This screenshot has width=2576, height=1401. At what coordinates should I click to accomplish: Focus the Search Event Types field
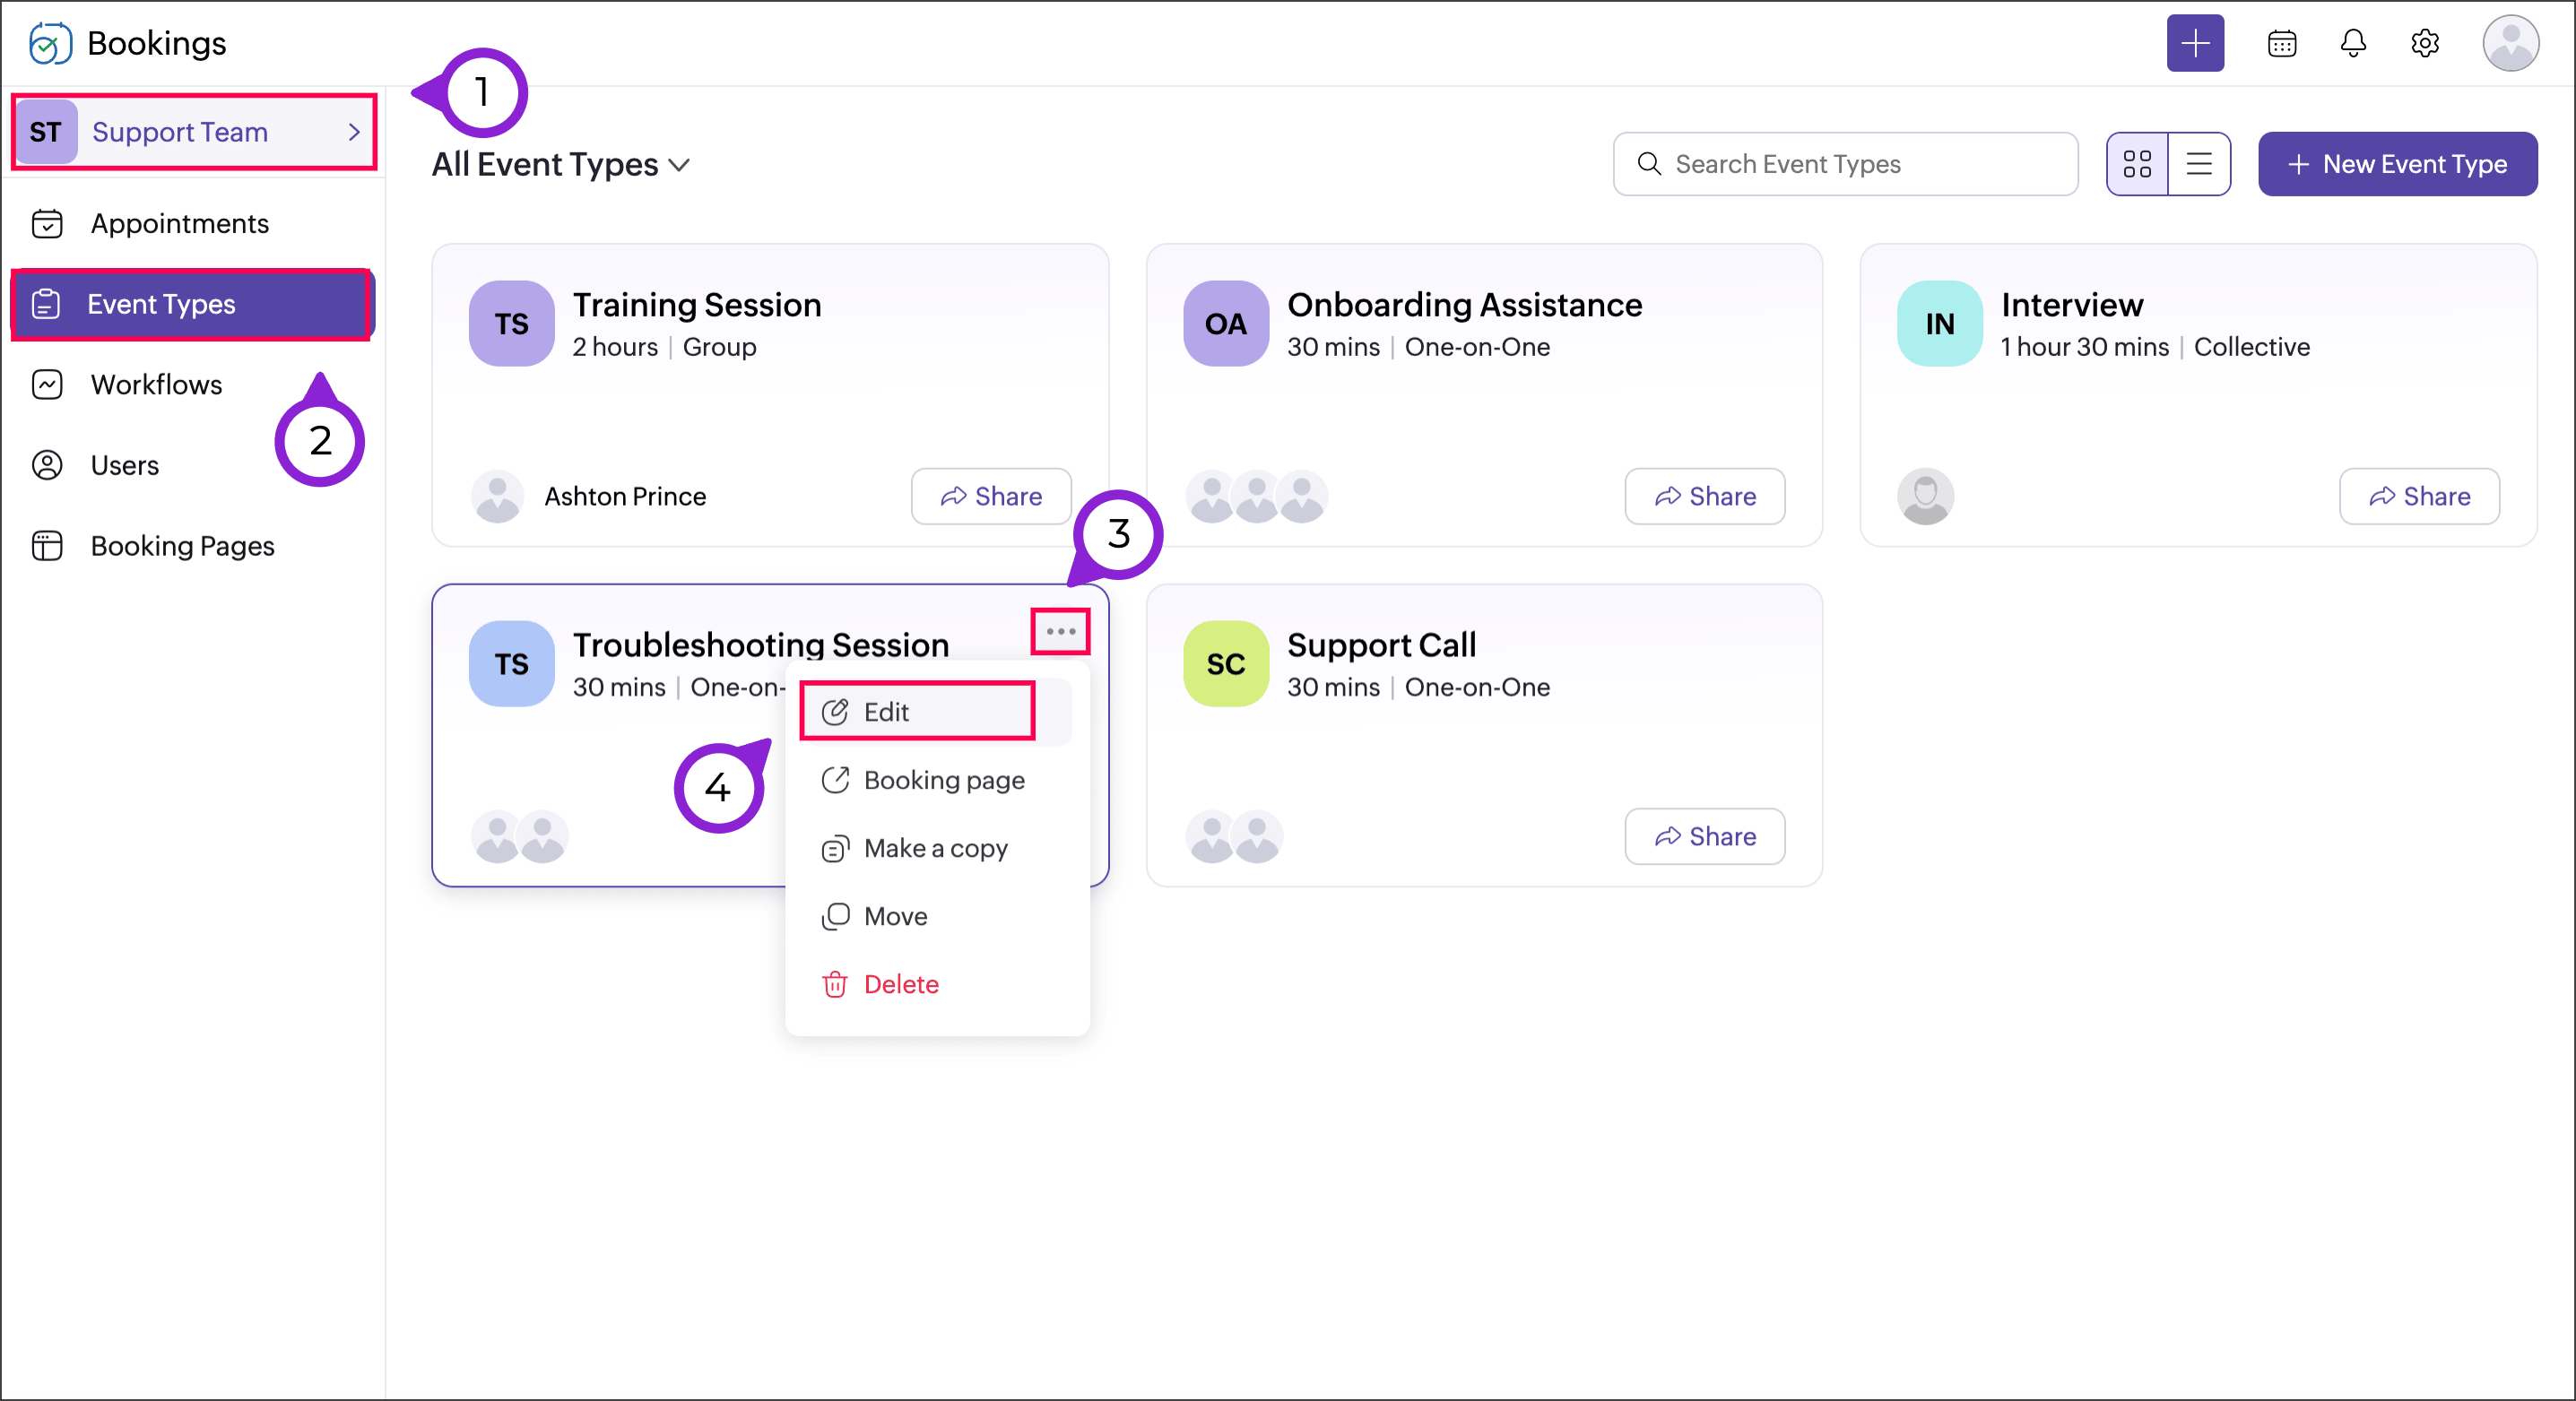[1846, 164]
